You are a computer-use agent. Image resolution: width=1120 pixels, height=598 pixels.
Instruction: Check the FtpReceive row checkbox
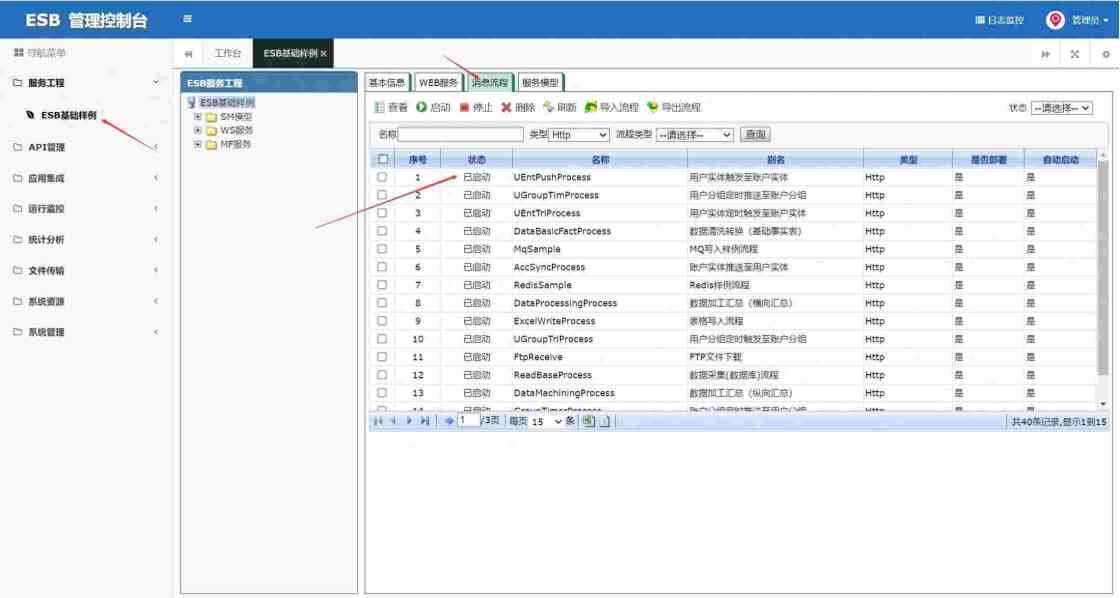click(x=382, y=357)
